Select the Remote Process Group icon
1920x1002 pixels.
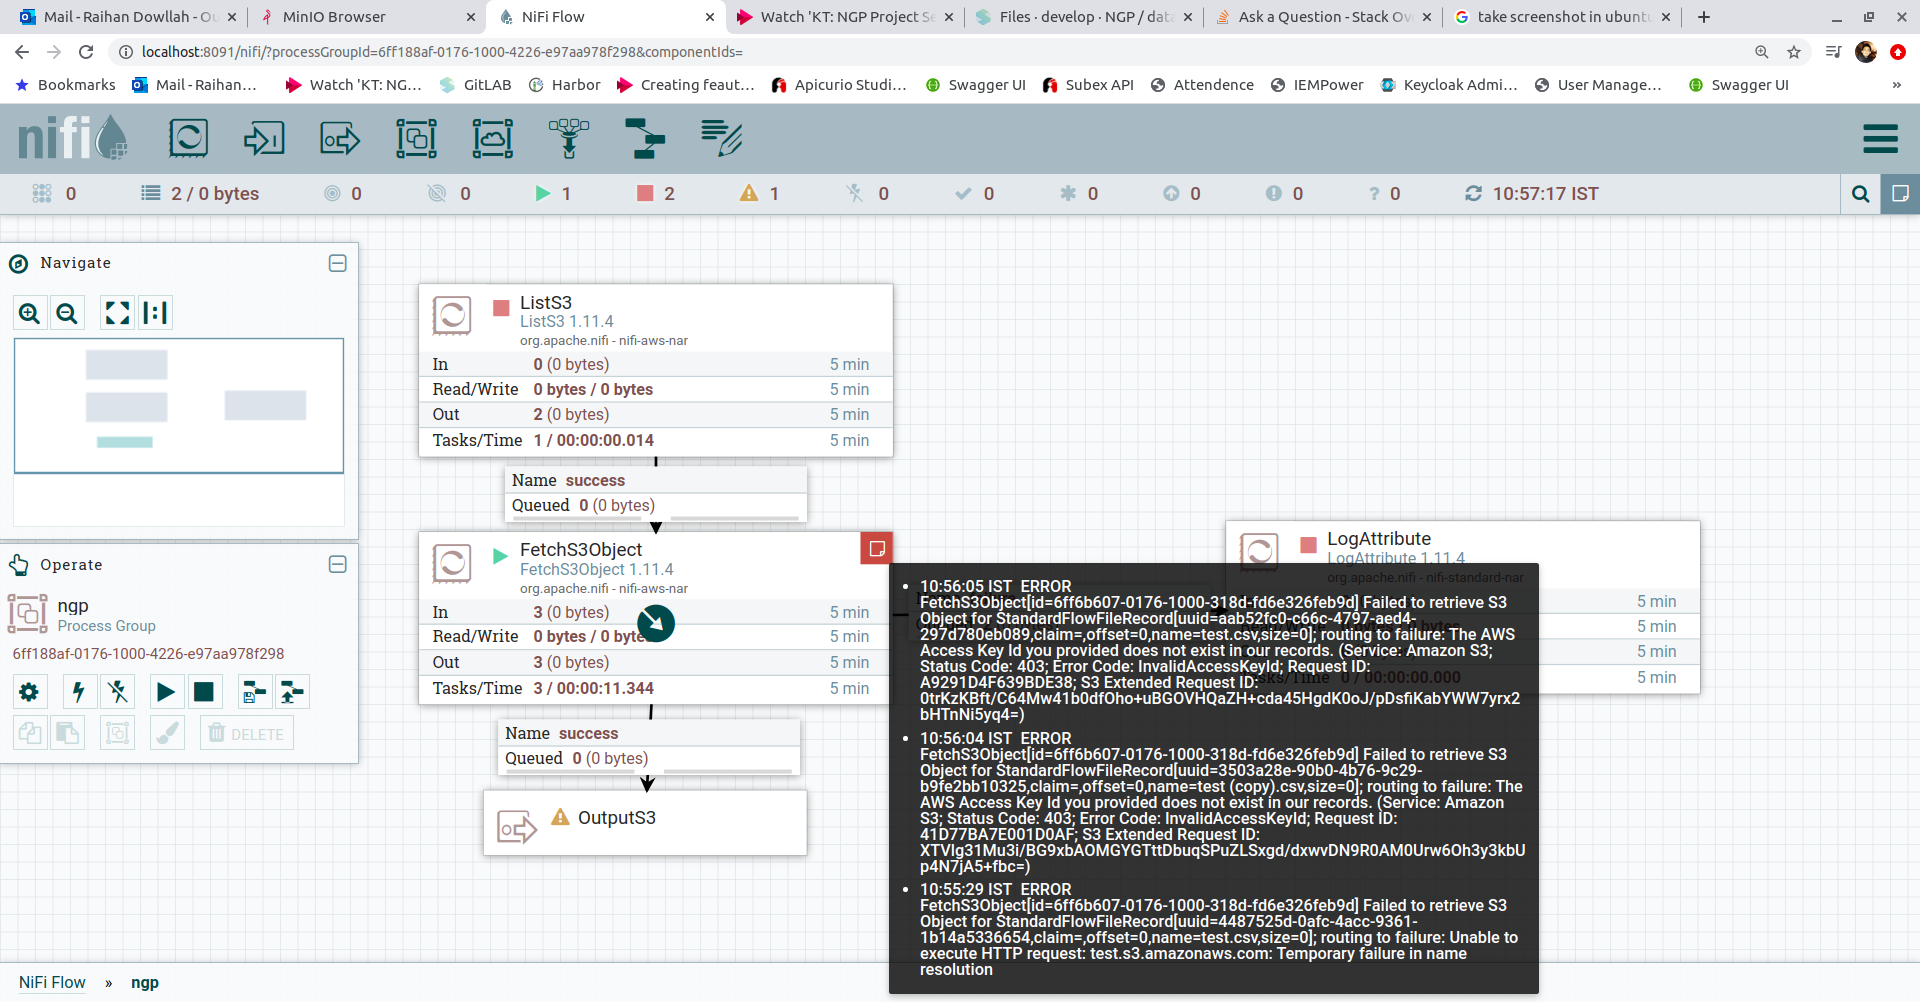pyautogui.click(x=492, y=138)
